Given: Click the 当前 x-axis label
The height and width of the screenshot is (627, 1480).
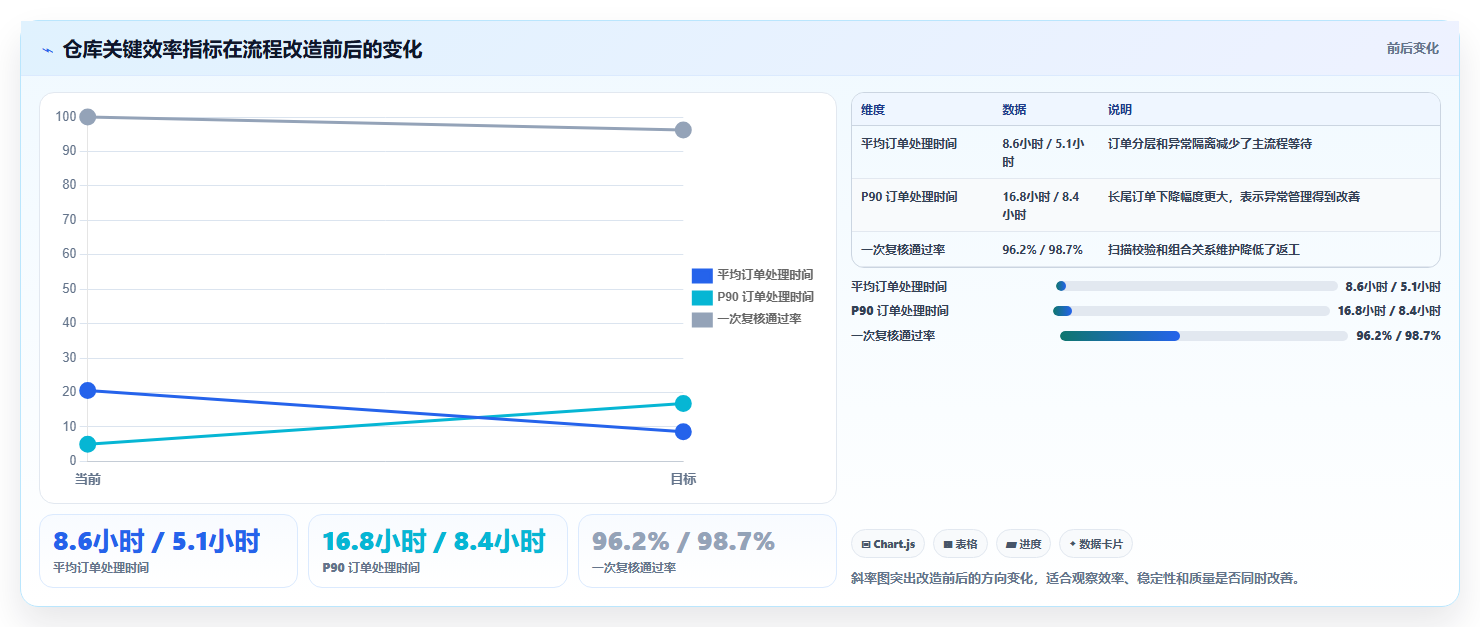Looking at the screenshot, I should click(88, 480).
